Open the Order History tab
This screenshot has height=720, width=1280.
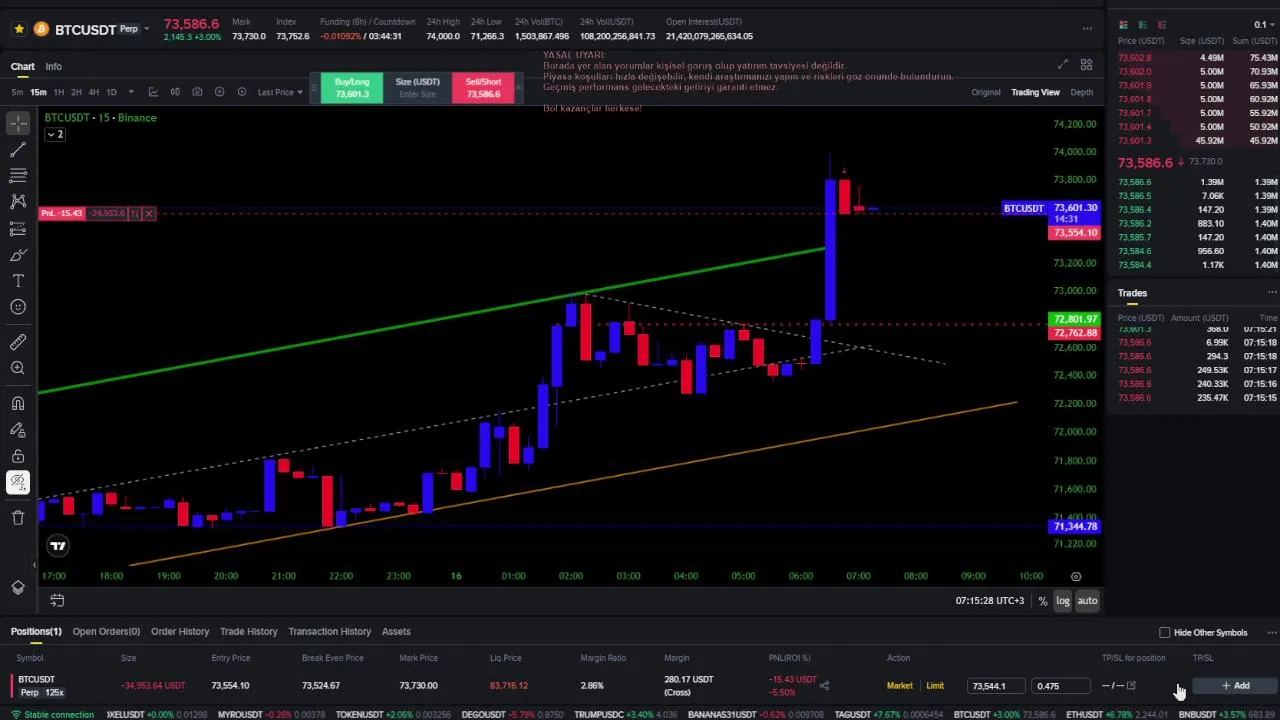(x=180, y=632)
